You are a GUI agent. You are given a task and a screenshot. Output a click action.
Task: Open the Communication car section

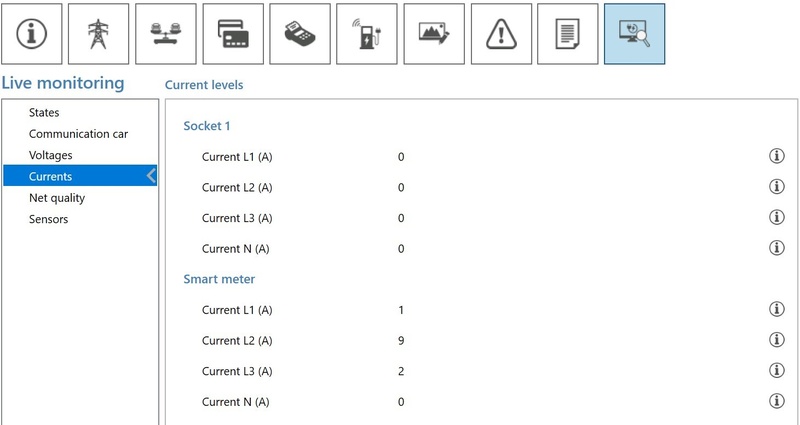coord(78,134)
